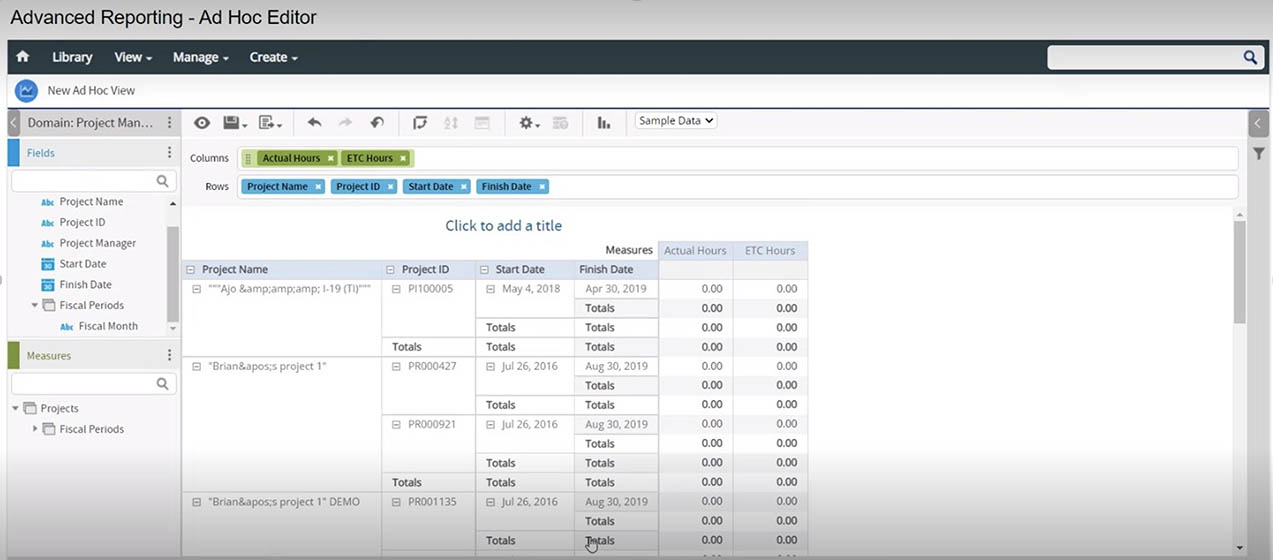
Task: Open the gear options dropdown
Action: [x=529, y=122]
